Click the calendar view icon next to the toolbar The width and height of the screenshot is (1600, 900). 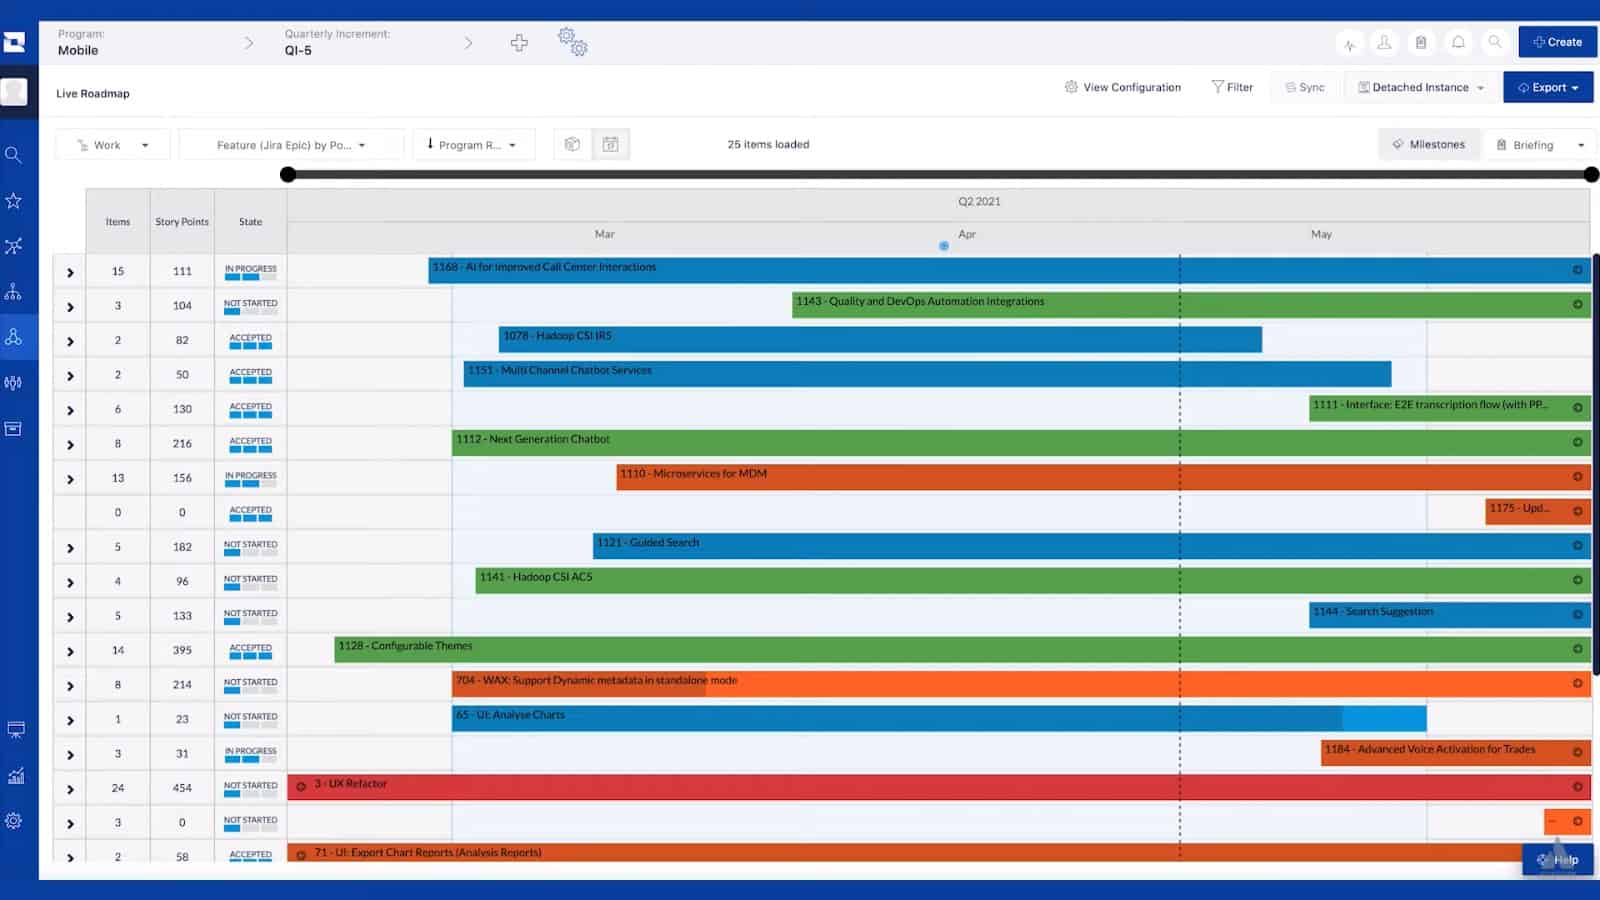point(611,144)
